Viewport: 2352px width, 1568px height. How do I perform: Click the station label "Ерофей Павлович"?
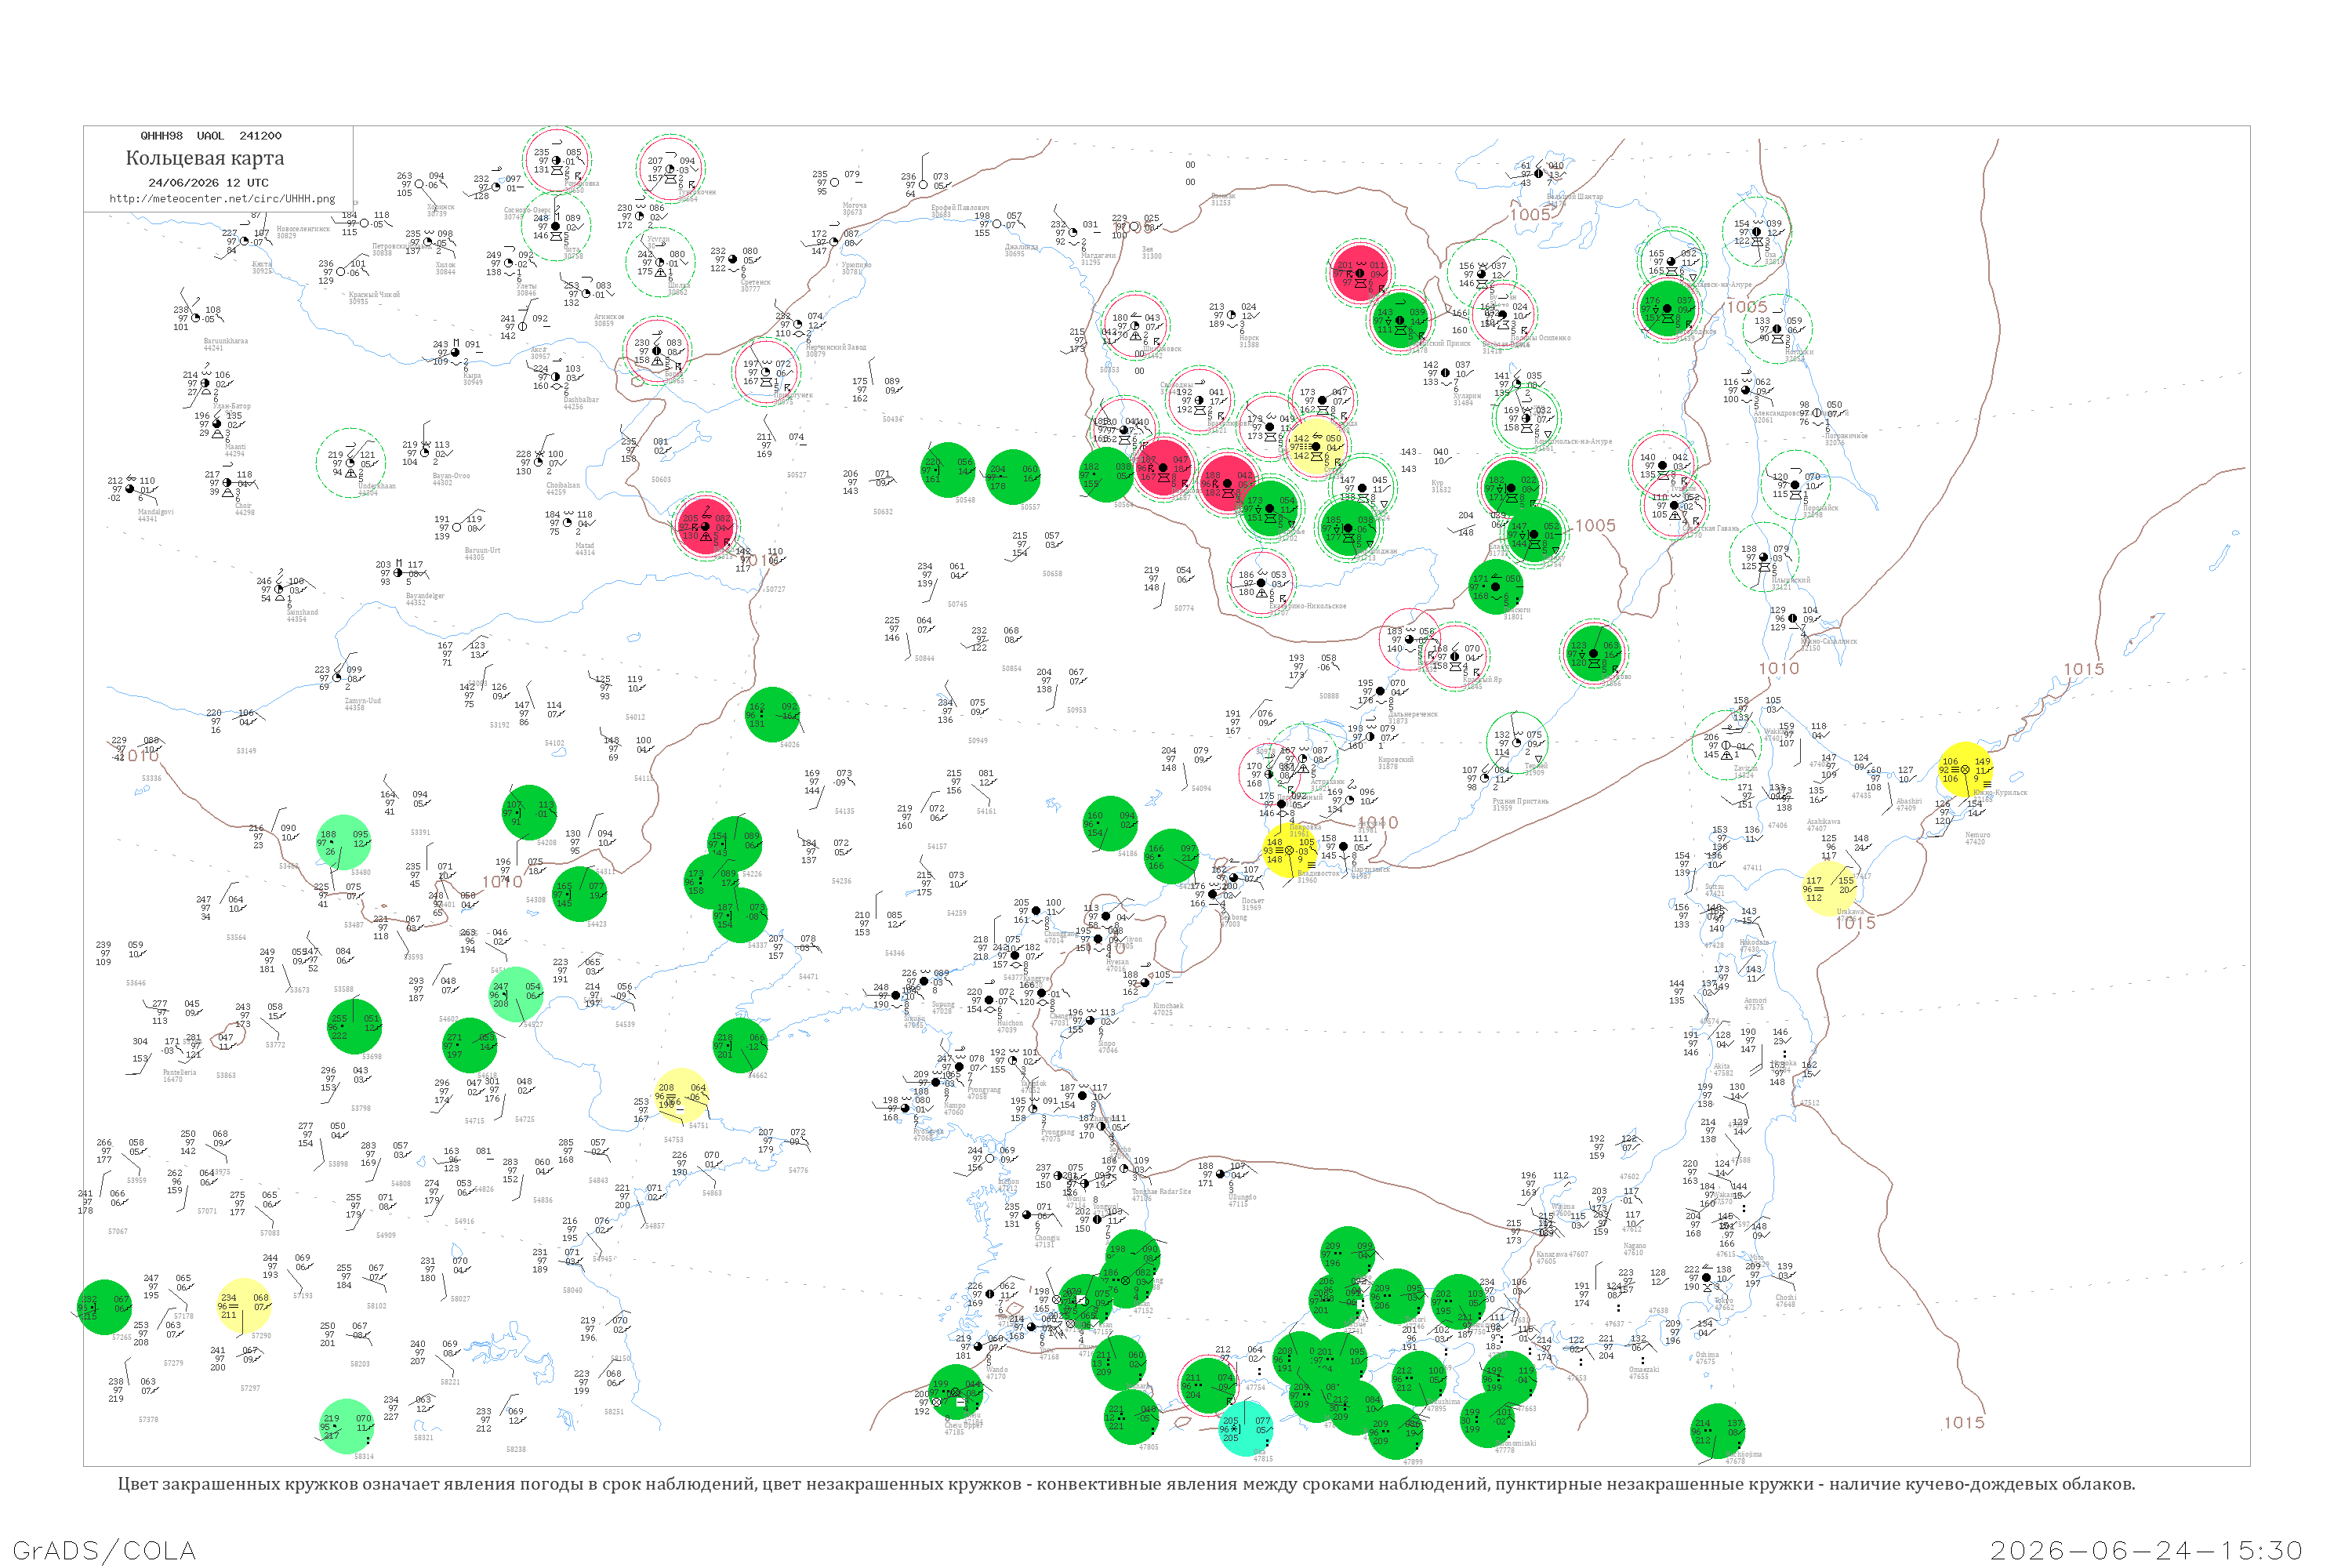pyautogui.click(x=960, y=208)
